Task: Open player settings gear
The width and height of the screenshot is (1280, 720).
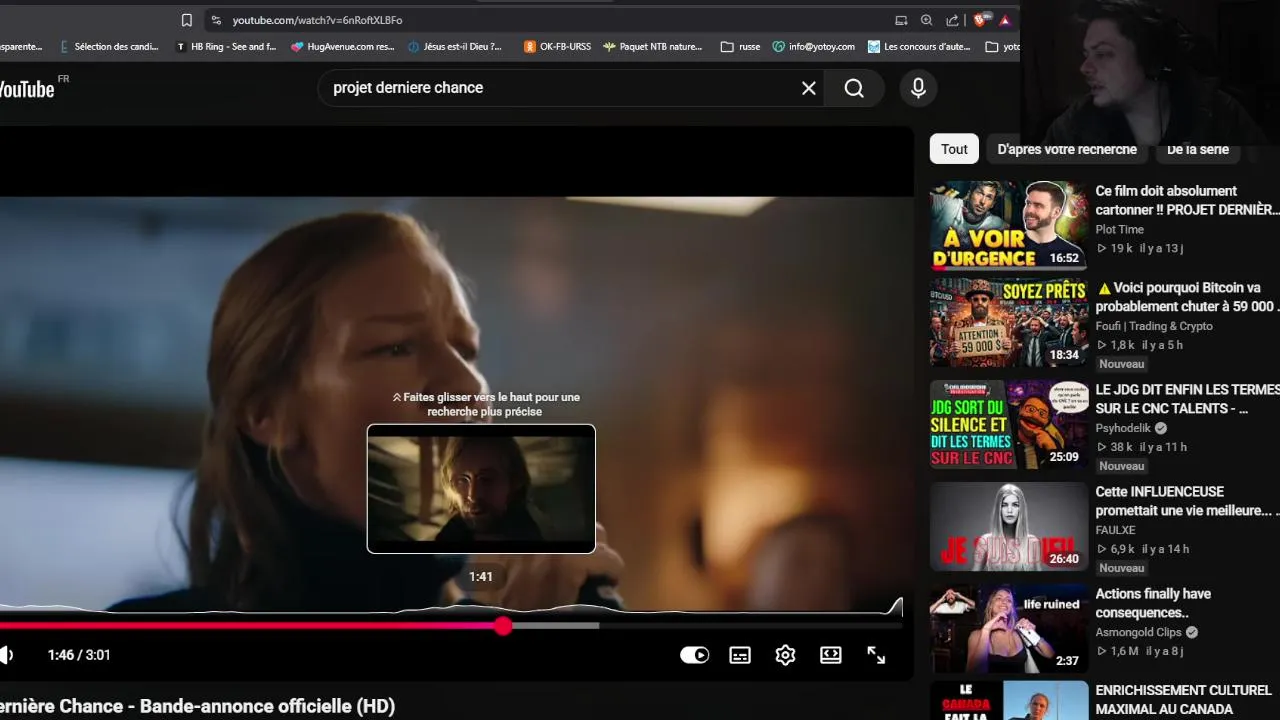Action: (x=785, y=655)
